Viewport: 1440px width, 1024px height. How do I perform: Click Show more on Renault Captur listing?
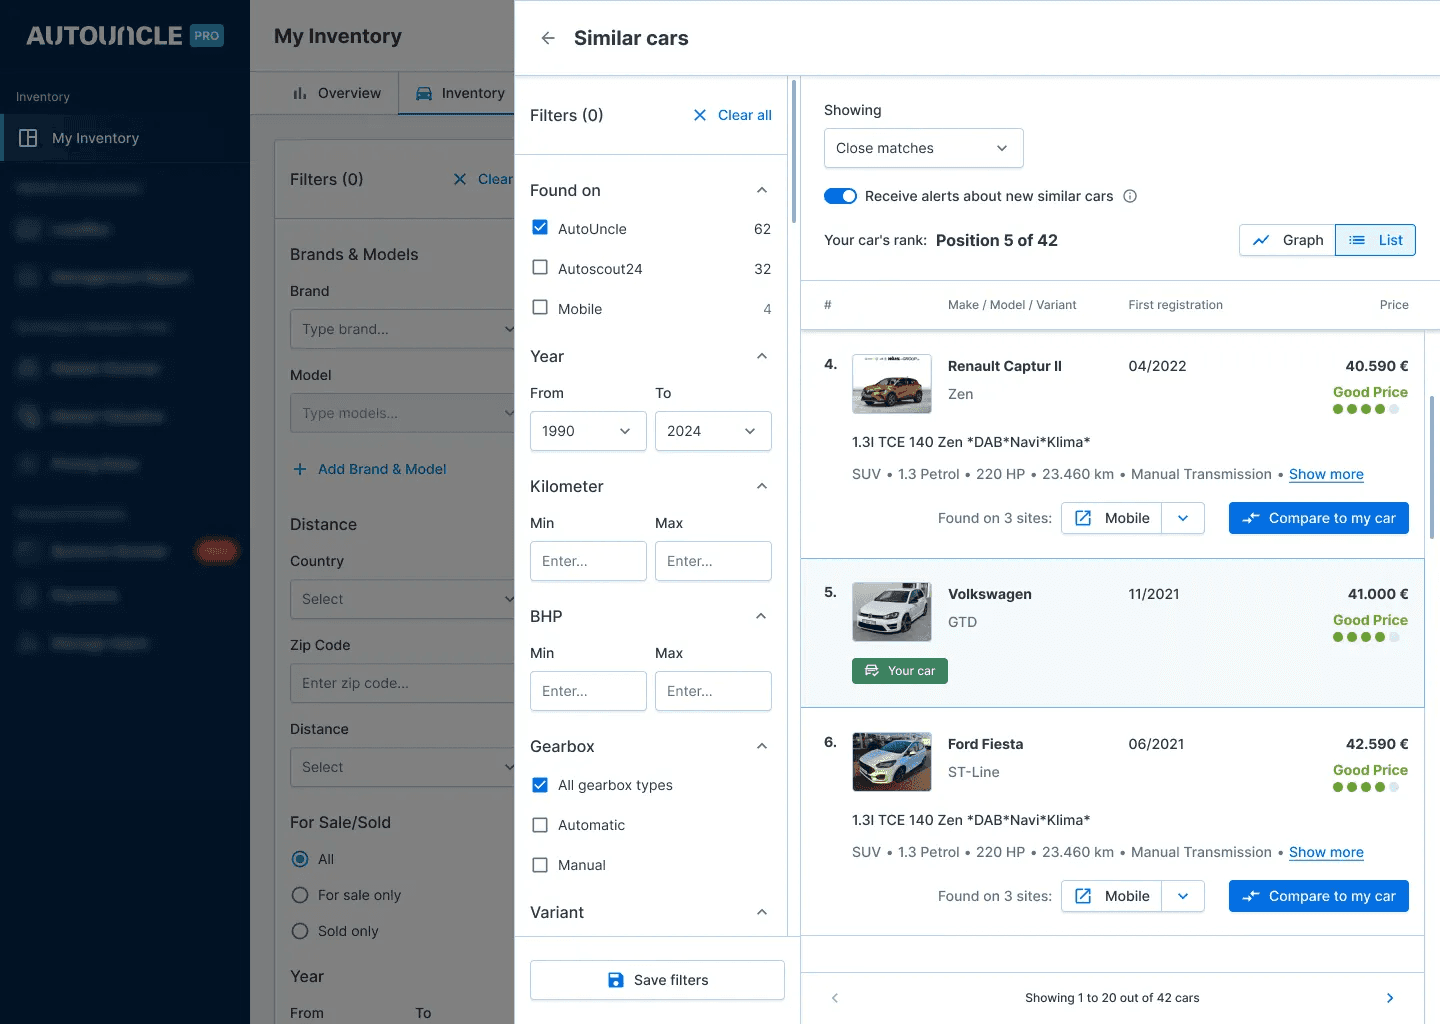pos(1326,474)
